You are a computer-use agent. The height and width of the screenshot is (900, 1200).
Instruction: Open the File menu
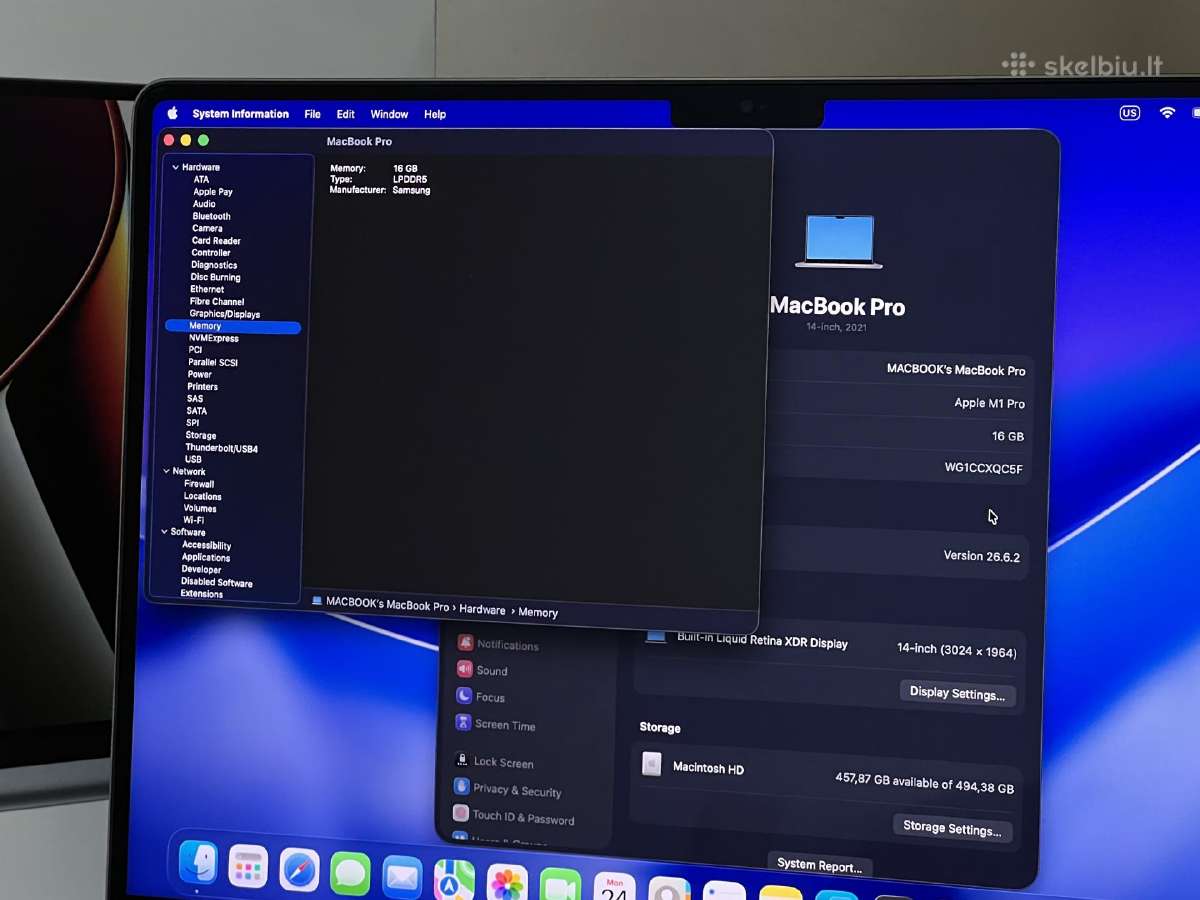click(x=312, y=114)
